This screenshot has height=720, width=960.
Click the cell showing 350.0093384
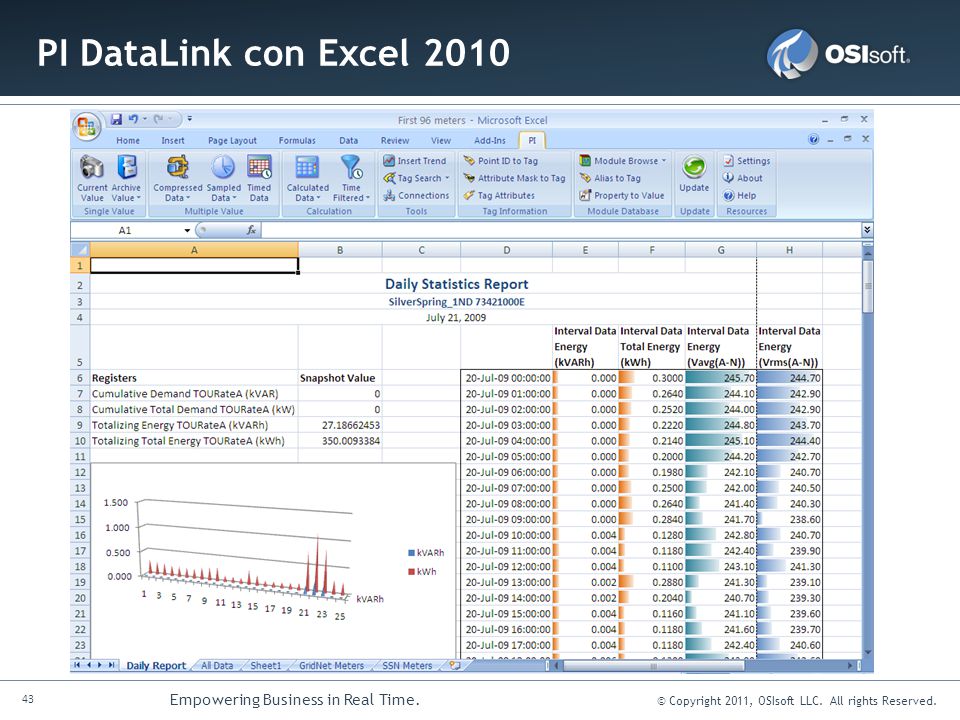tap(340, 441)
